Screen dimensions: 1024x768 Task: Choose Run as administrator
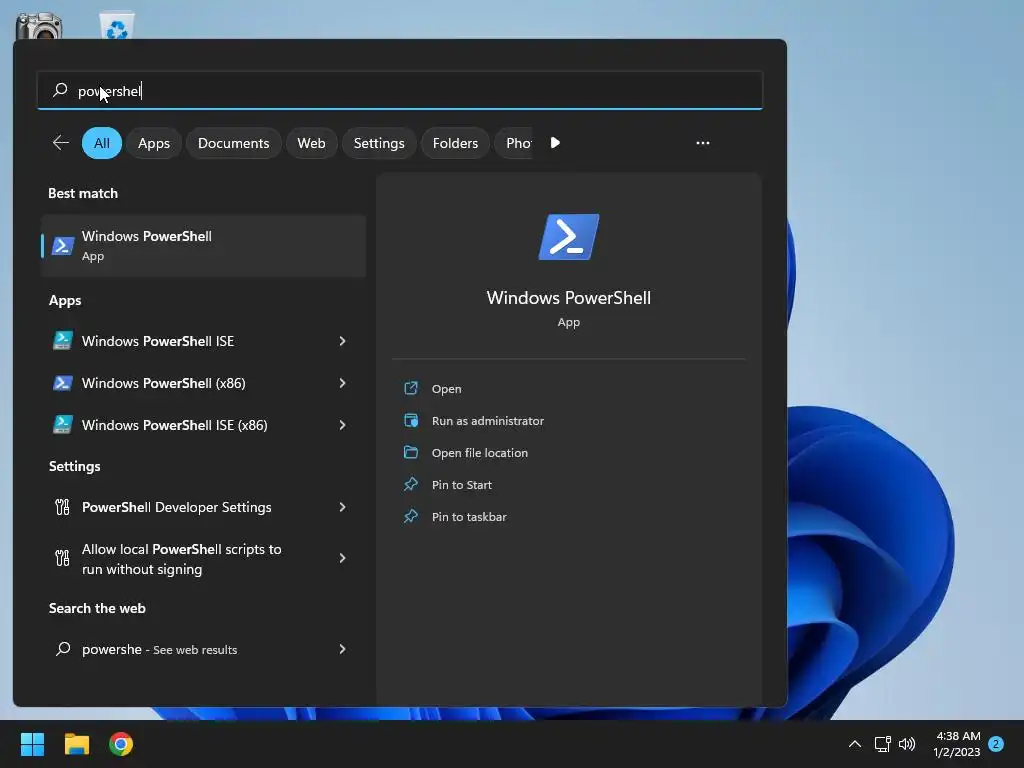click(x=487, y=421)
